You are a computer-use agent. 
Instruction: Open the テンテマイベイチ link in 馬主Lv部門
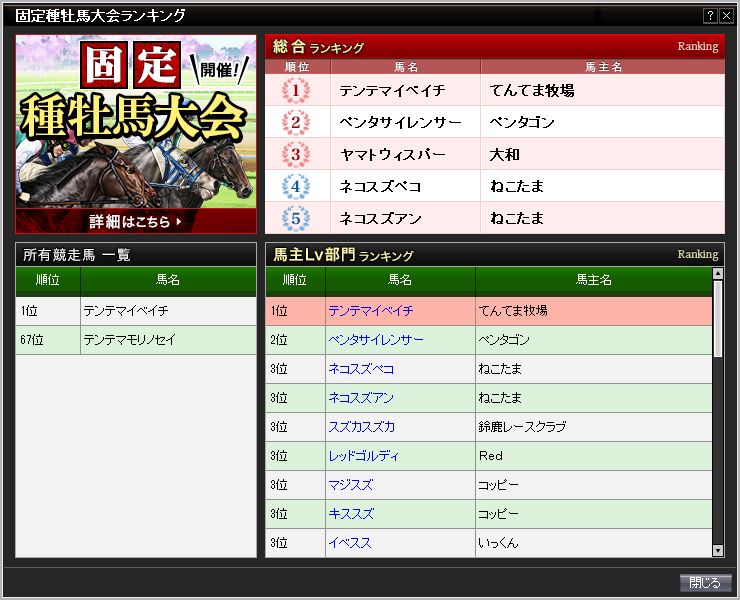point(371,311)
